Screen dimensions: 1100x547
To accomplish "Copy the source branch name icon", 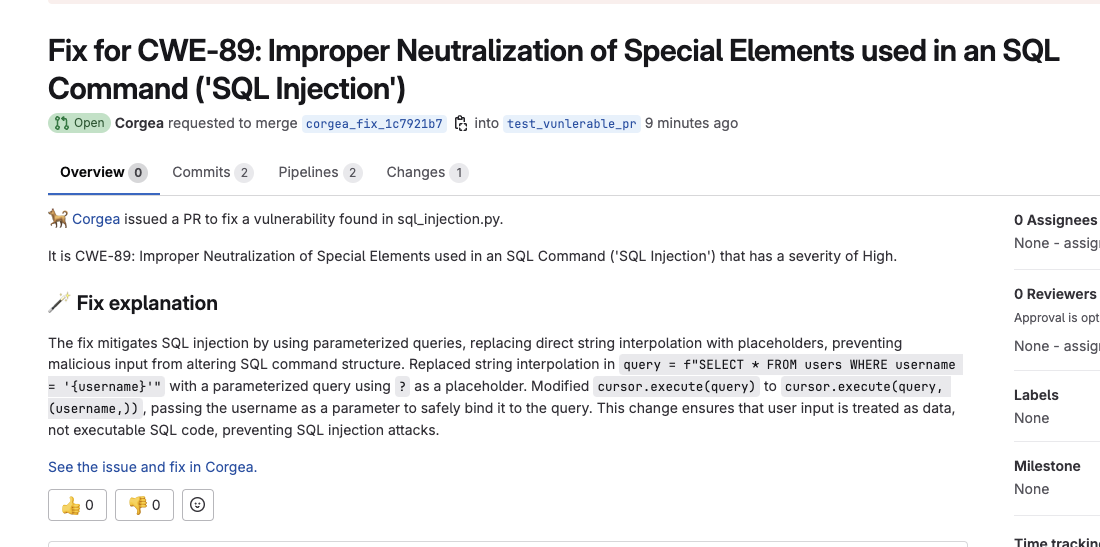I will tap(461, 123).
